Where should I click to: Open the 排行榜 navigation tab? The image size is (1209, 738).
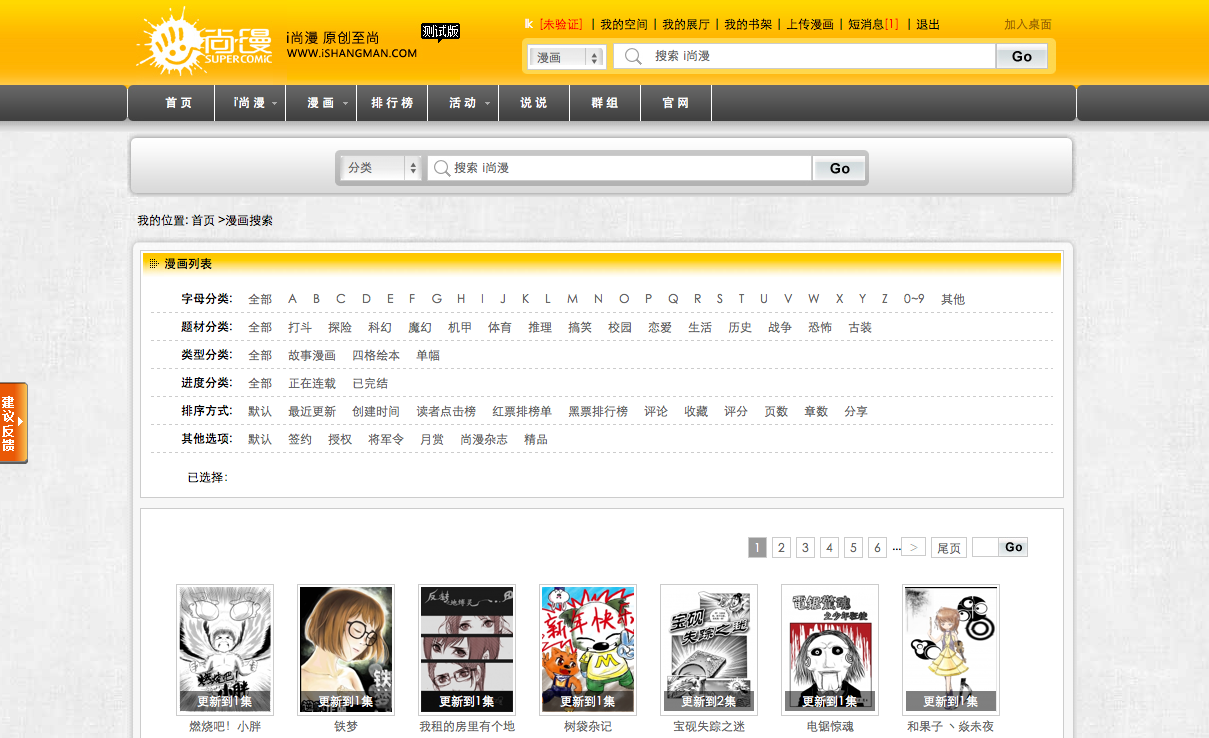392,103
